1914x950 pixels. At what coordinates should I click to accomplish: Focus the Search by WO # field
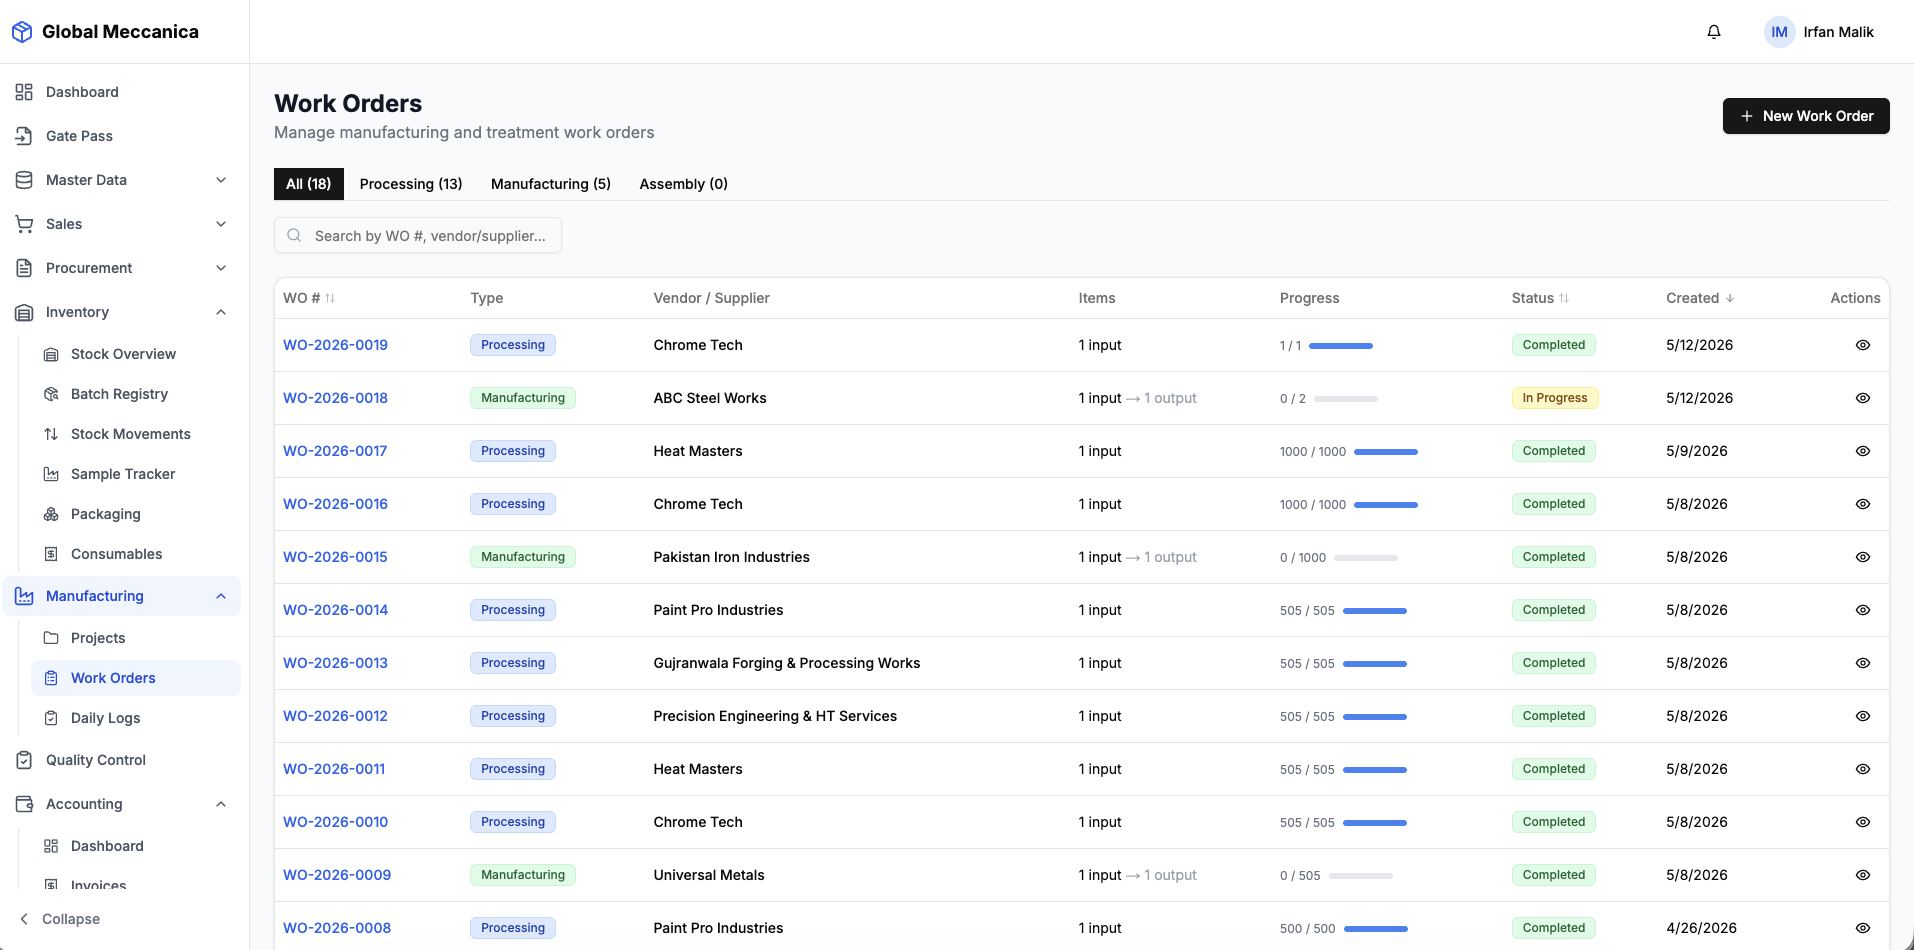coord(418,236)
